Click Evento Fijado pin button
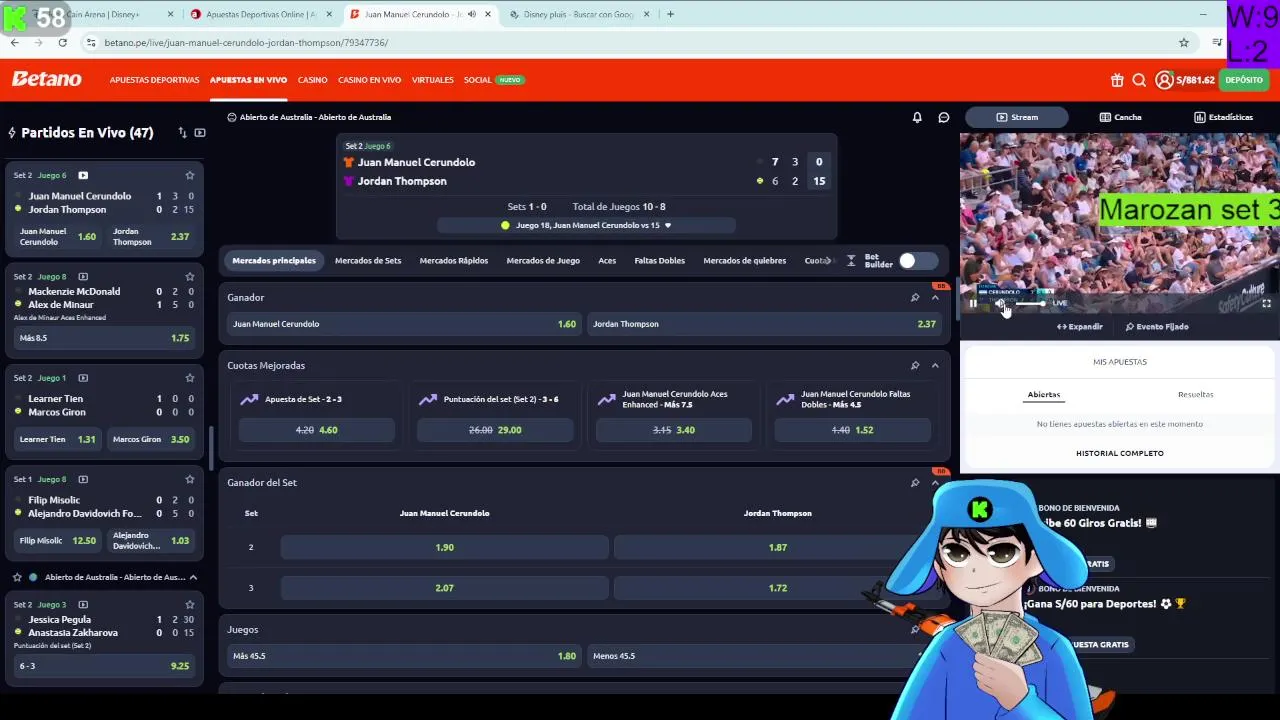Screen dimensions: 1280x720 [1157, 326]
